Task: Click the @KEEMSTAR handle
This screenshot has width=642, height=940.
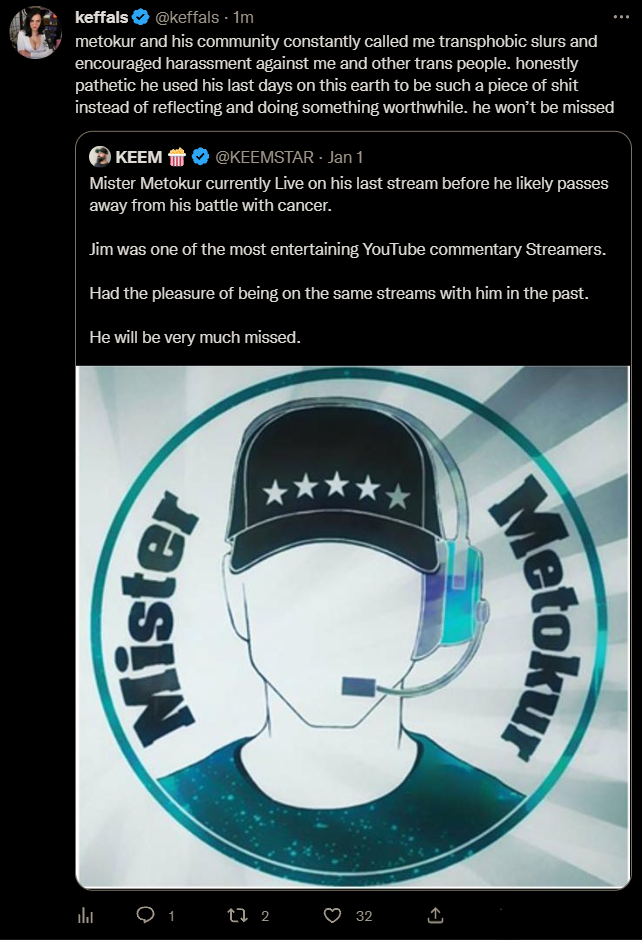Action: coord(264,157)
